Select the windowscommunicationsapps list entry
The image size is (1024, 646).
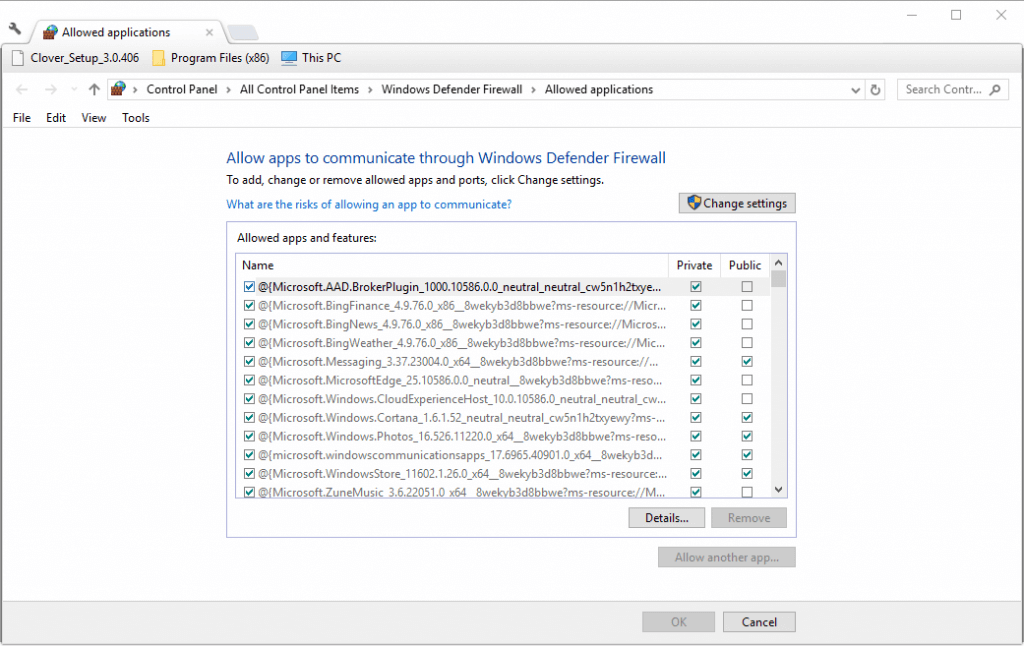coord(503,455)
